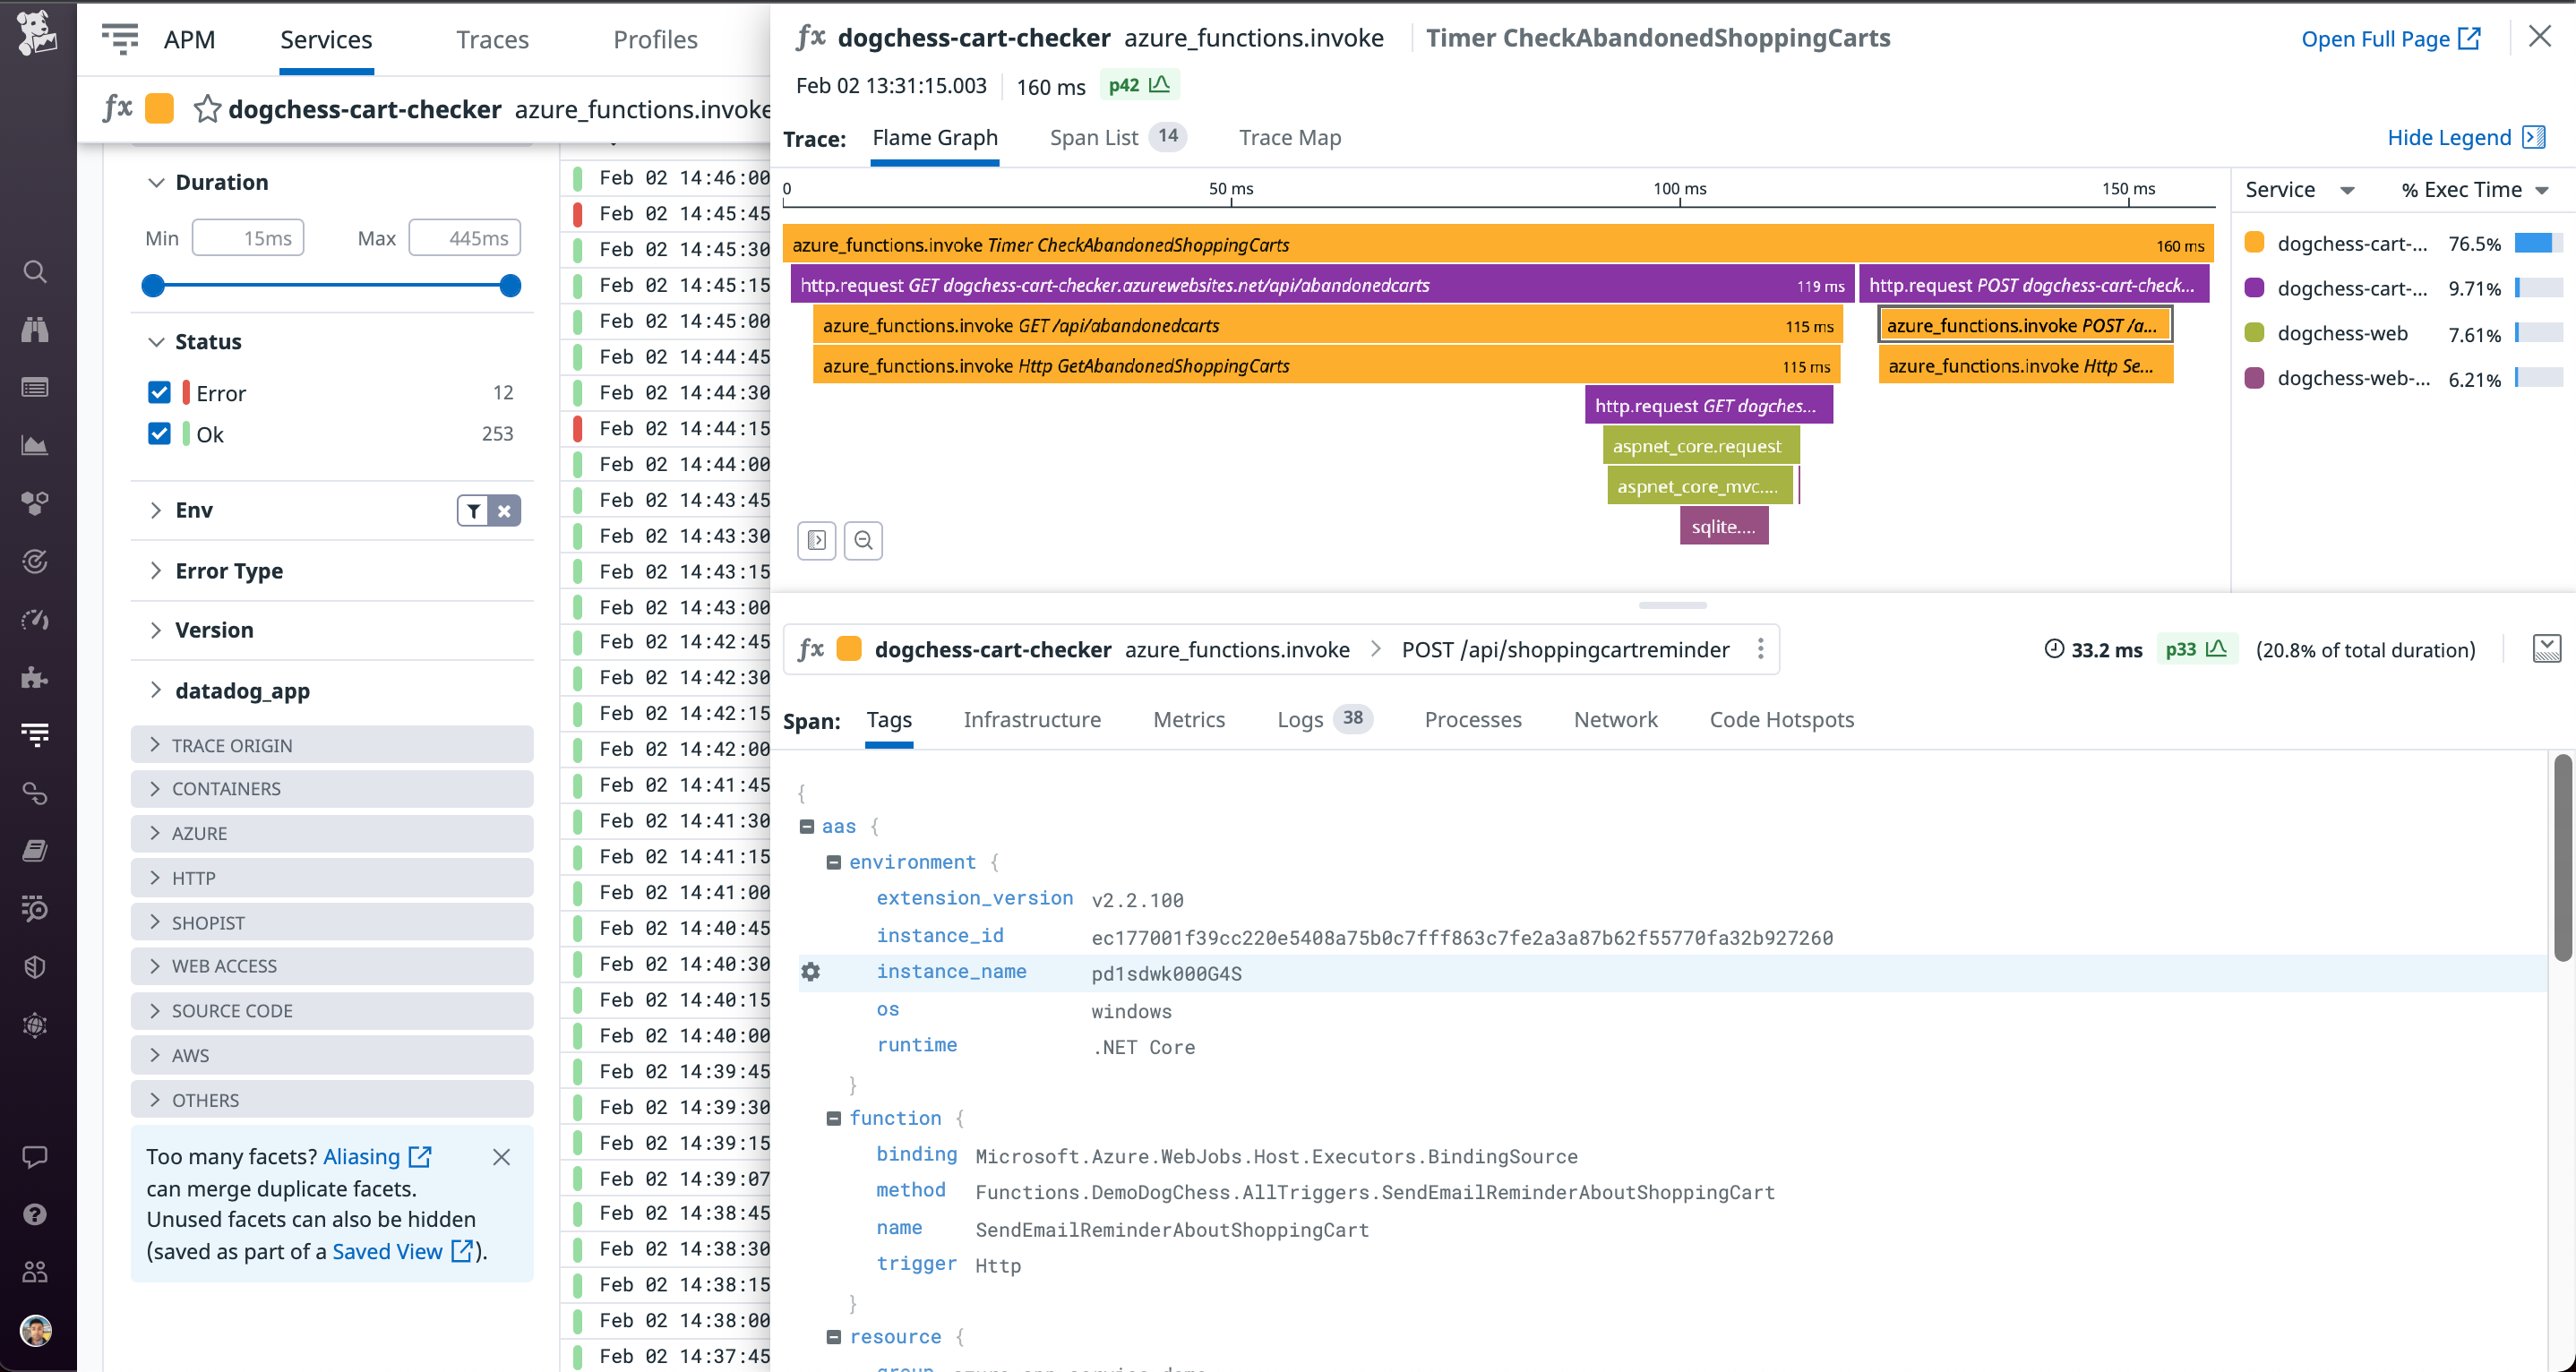The height and width of the screenshot is (1372, 2576).
Task: Collapse the aas tag group
Action: tap(808, 825)
